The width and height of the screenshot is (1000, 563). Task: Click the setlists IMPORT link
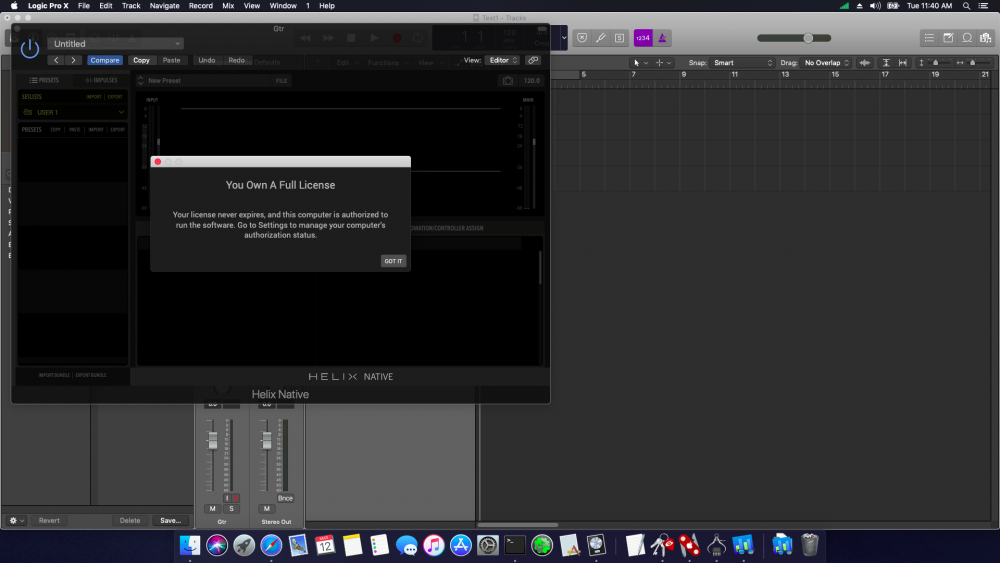point(94,97)
